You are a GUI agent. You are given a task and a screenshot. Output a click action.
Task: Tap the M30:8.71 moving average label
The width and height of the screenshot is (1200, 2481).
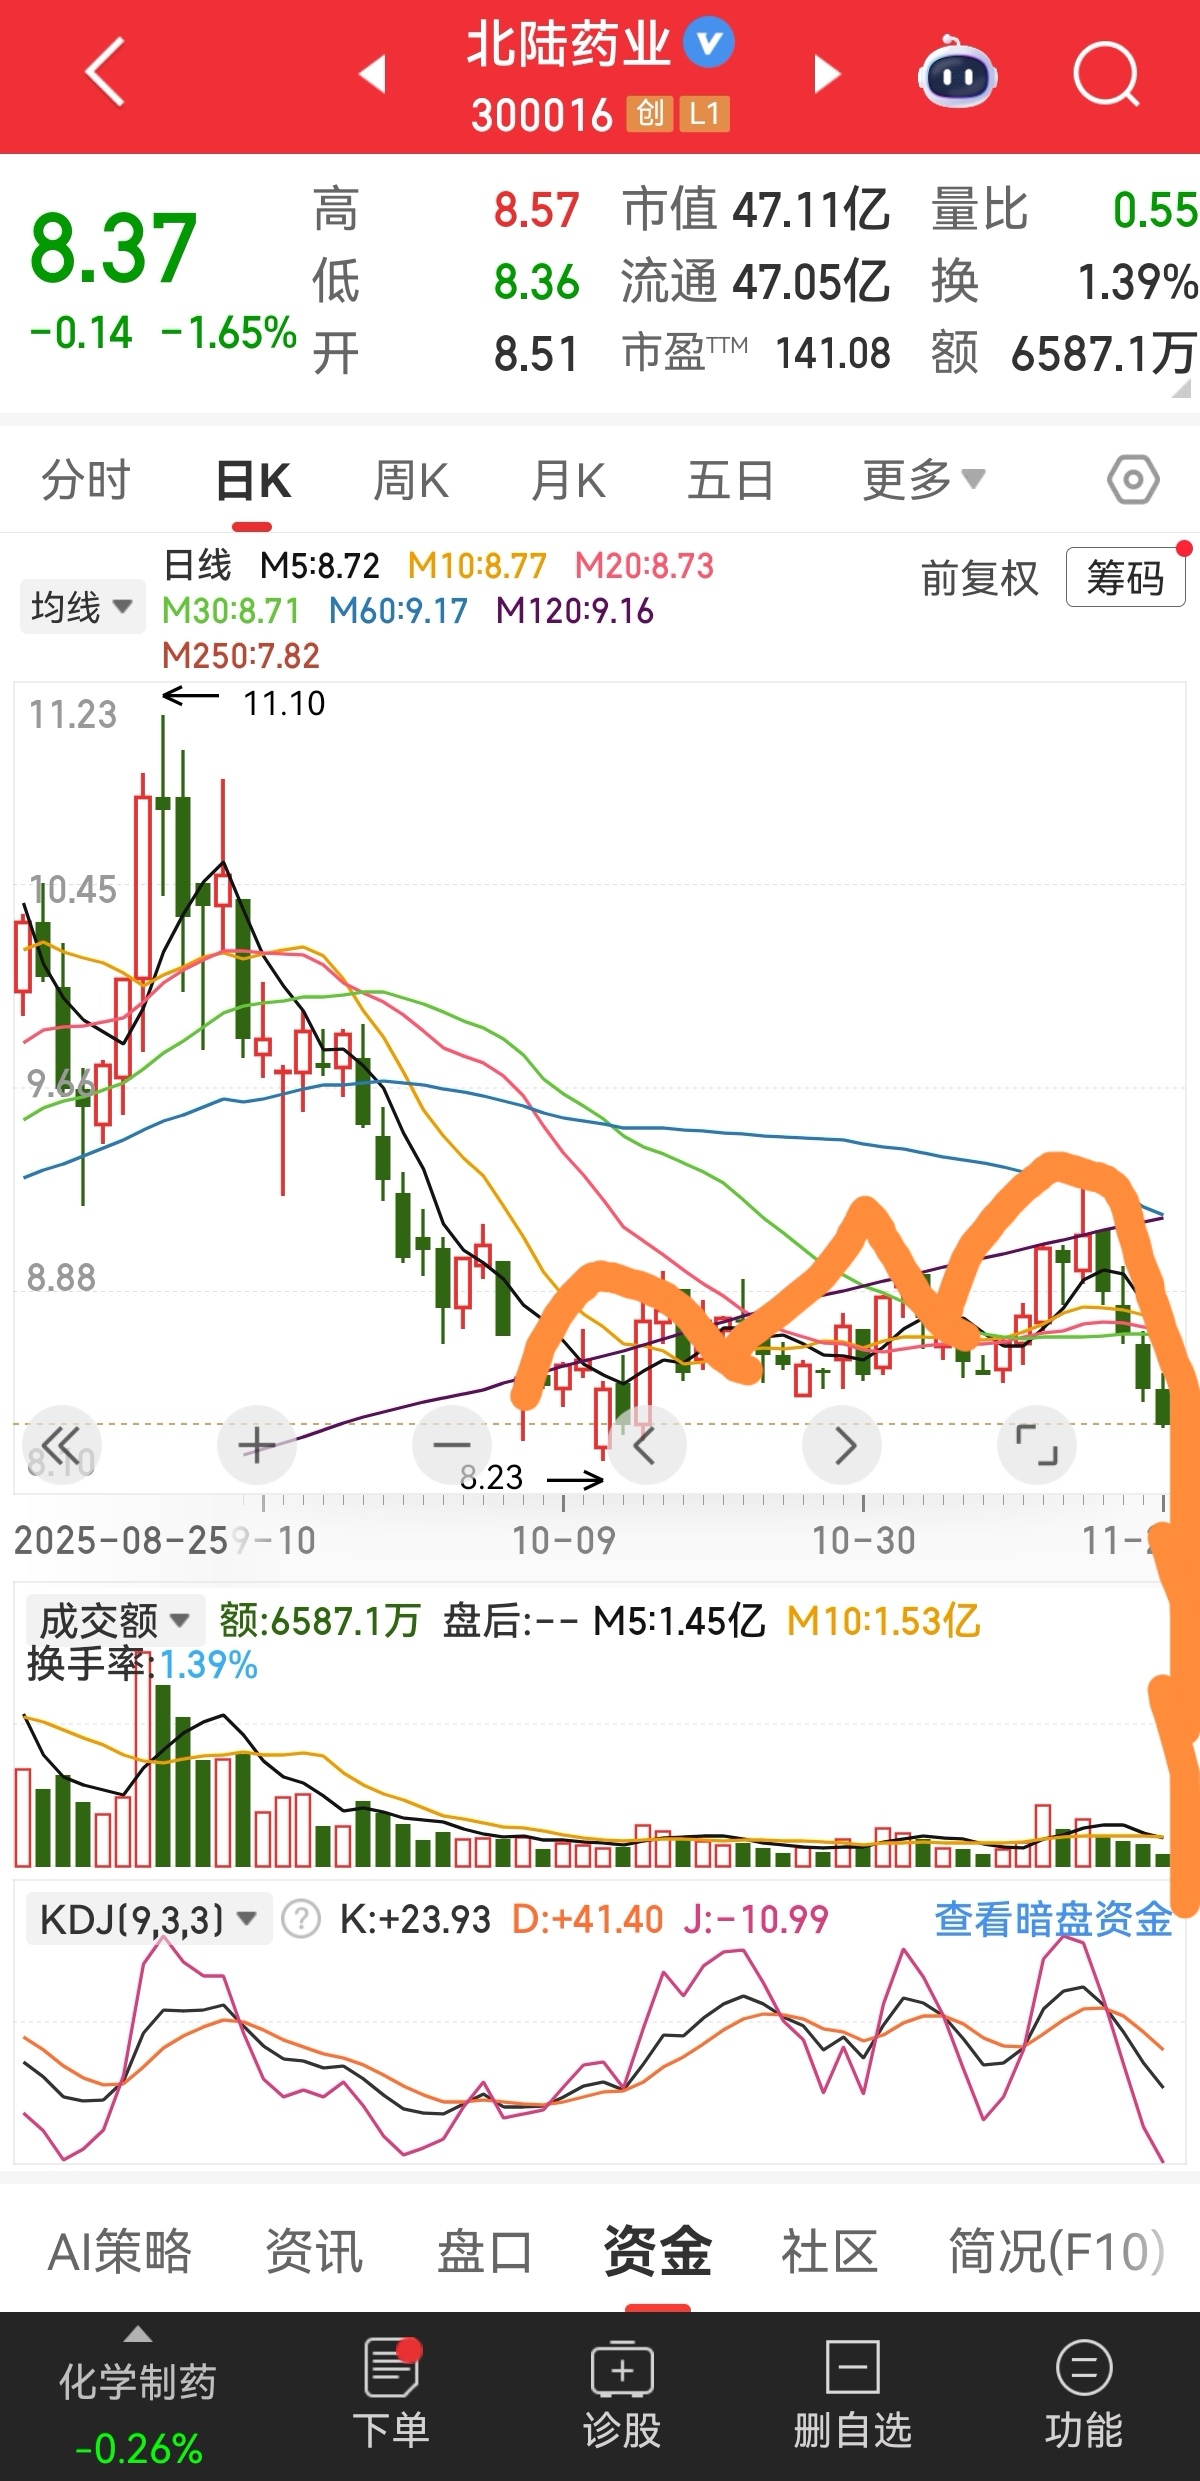[x=231, y=611]
